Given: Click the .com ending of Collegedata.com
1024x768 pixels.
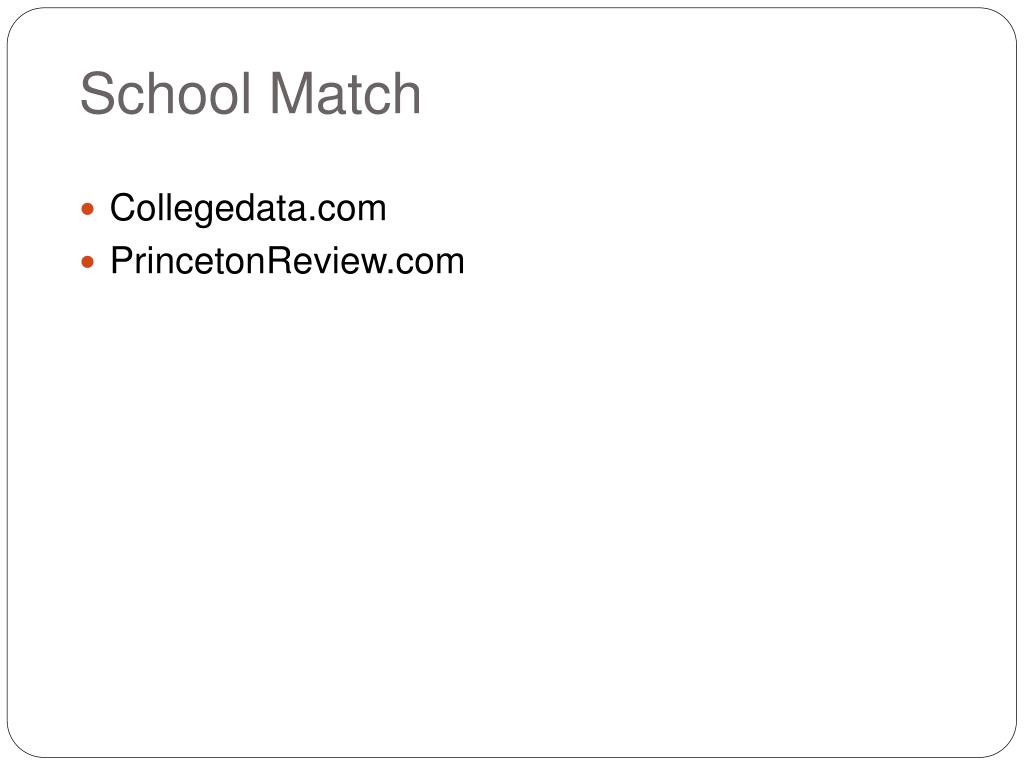Looking at the screenshot, I should (347, 210).
